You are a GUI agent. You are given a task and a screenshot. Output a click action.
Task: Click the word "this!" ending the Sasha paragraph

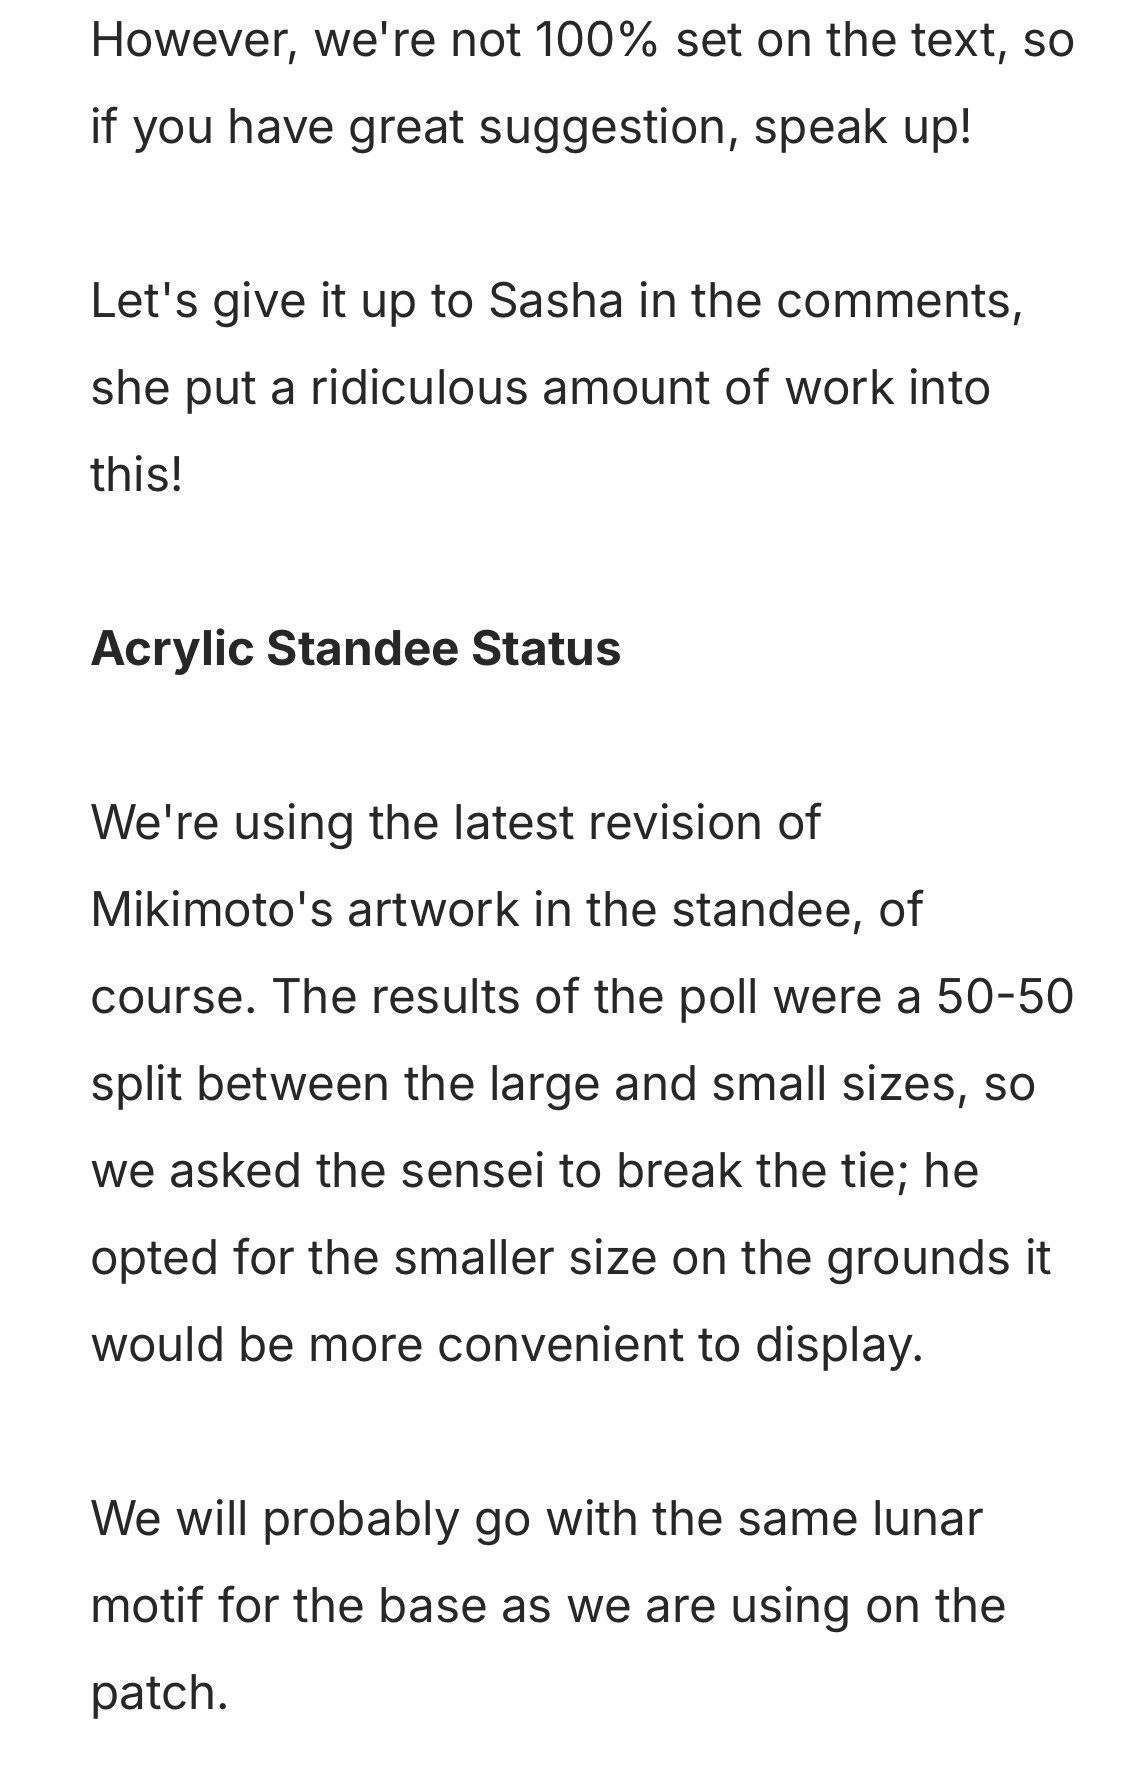[x=137, y=474]
